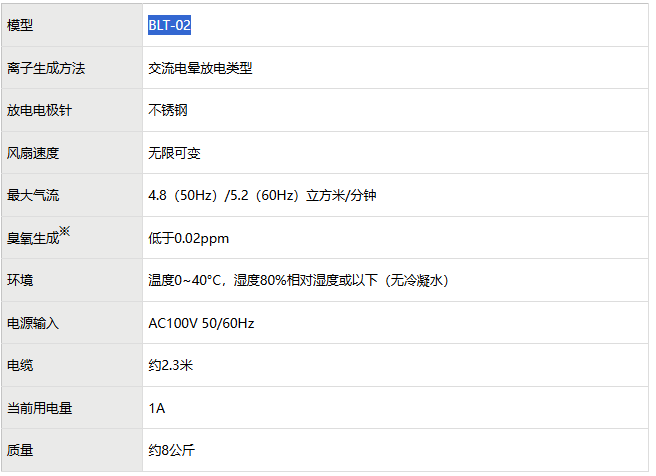Click the 模型 row label
The width and height of the screenshot is (656, 476).
pyautogui.click(x=20, y=26)
